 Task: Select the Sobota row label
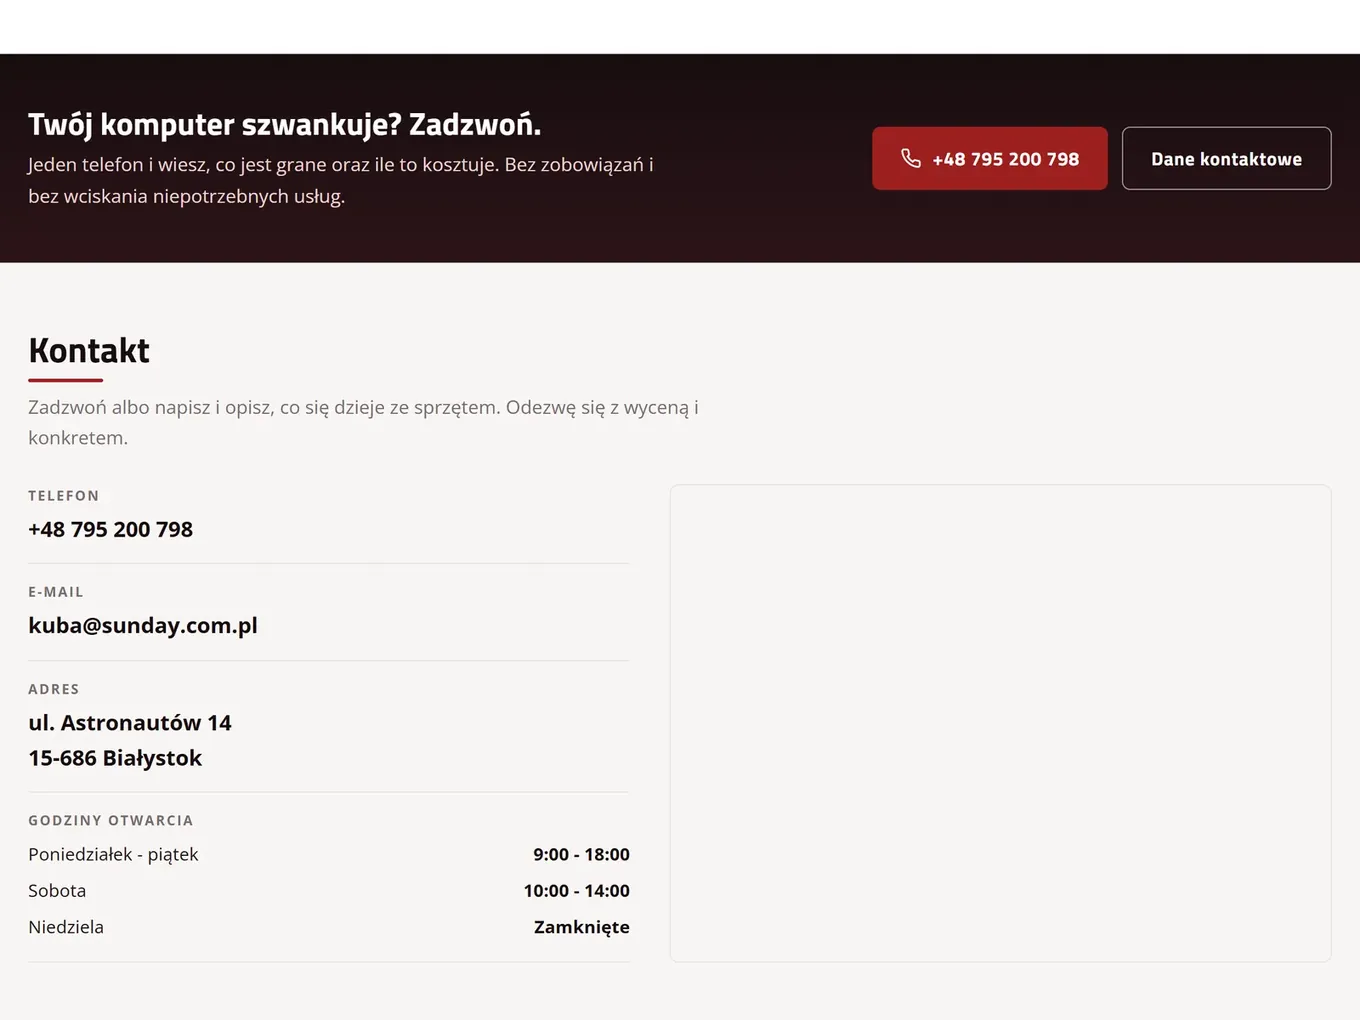coord(57,890)
